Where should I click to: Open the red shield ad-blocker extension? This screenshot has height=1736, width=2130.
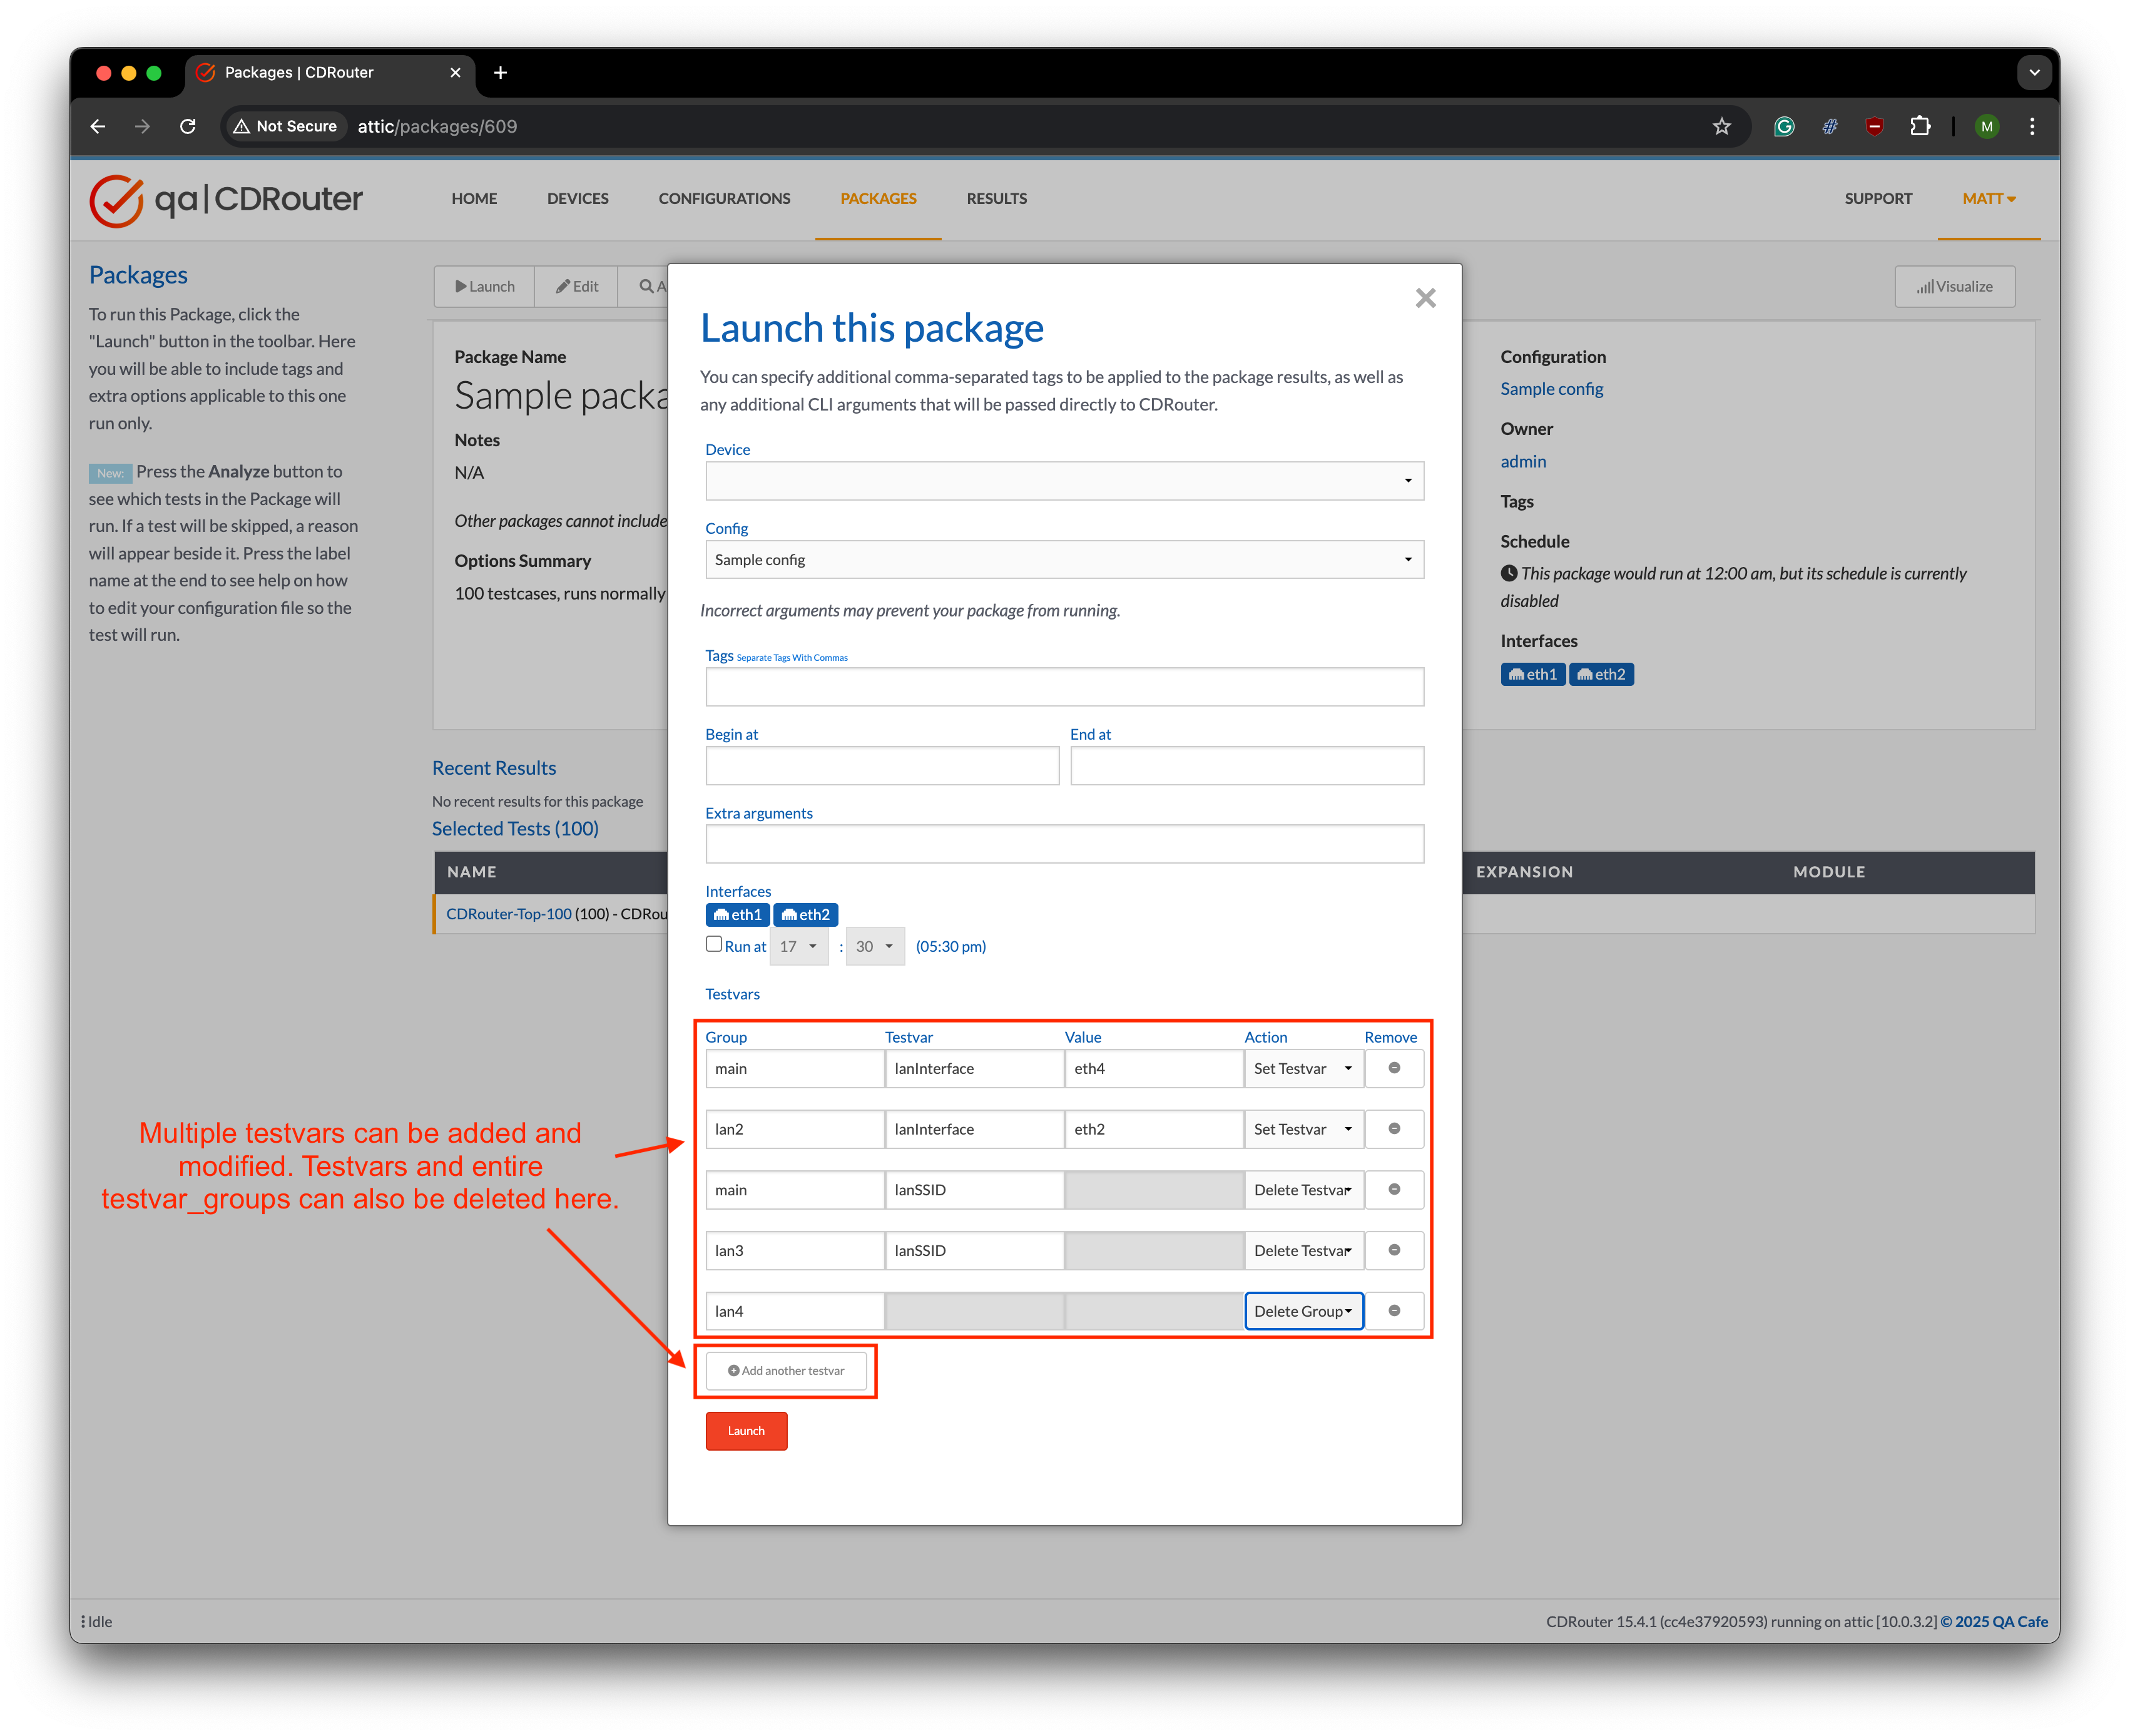[1875, 126]
